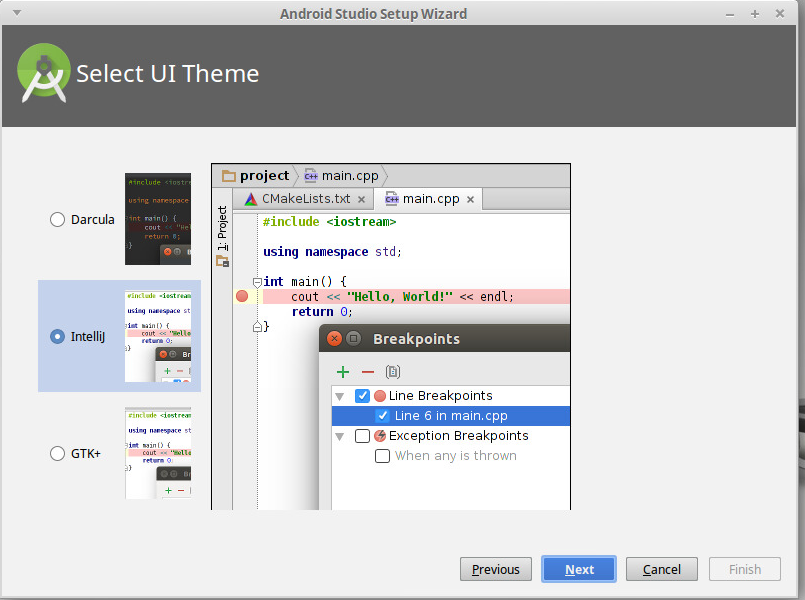Close the Breakpoints dialog with red button
The height and width of the screenshot is (600, 805).
334,339
